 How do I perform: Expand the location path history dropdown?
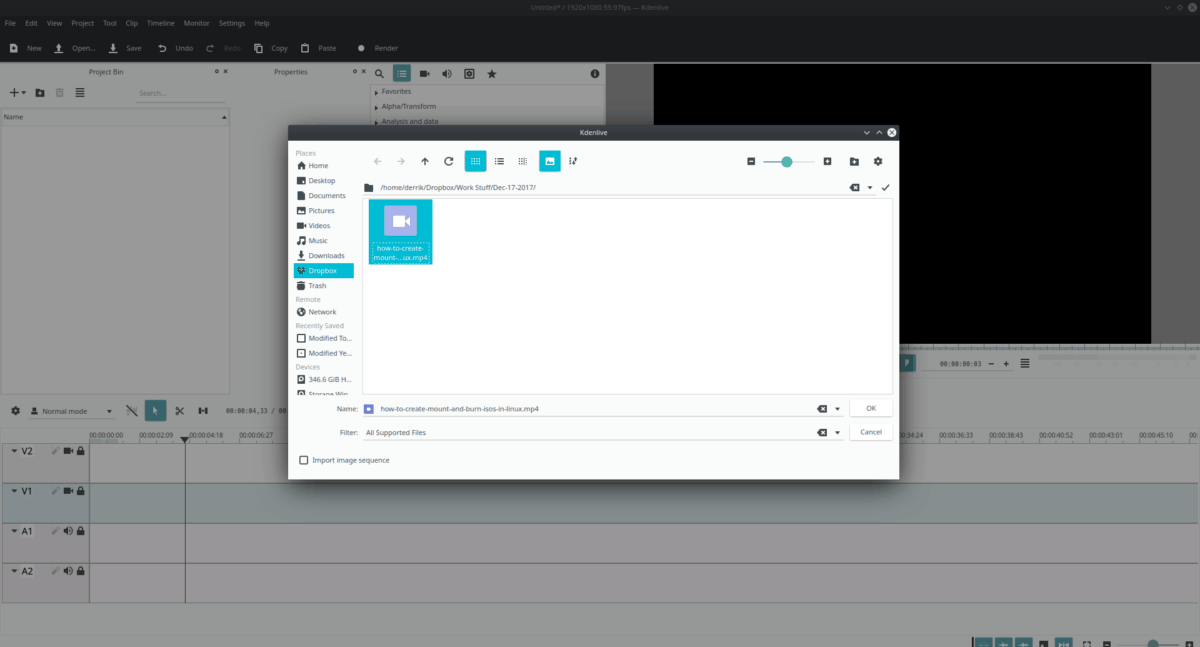(x=870, y=187)
